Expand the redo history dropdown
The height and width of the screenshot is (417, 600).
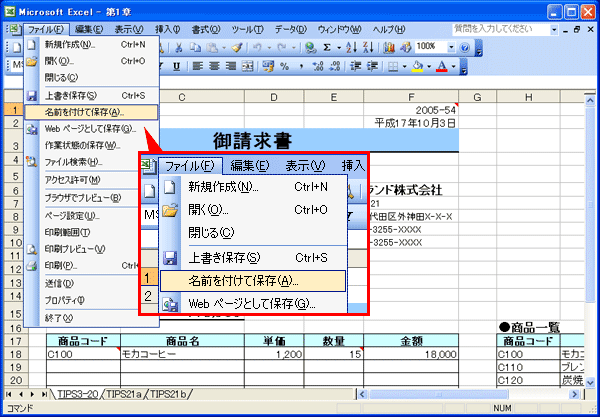(x=293, y=47)
